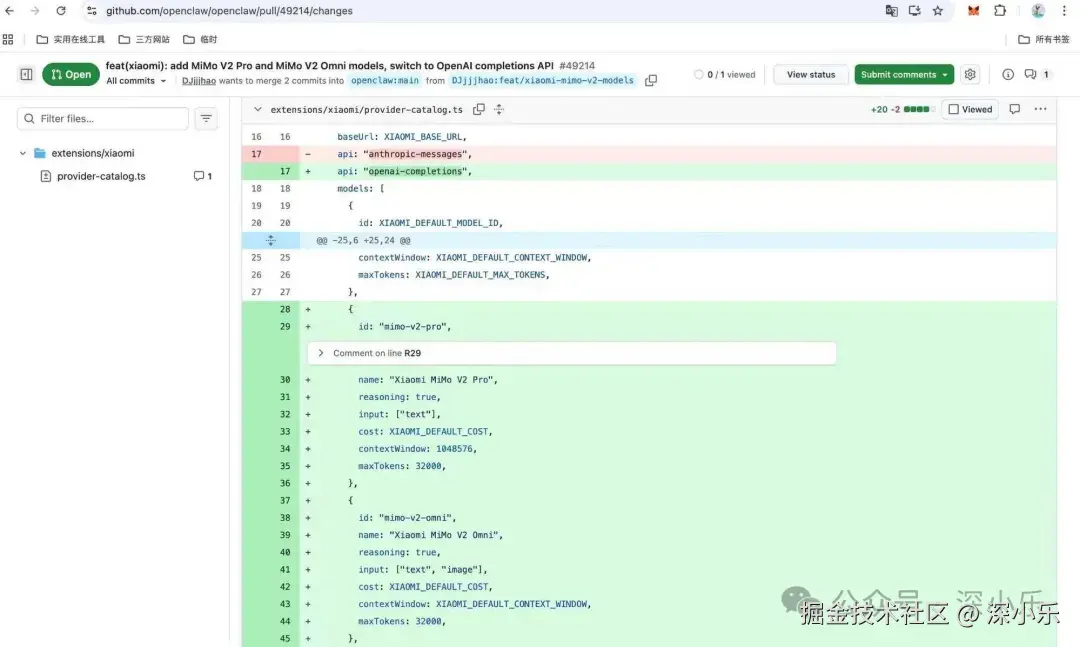Open the extensions puzzle icon
The width and height of the screenshot is (1080, 647).
pyautogui.click(x=1000, y=11)
